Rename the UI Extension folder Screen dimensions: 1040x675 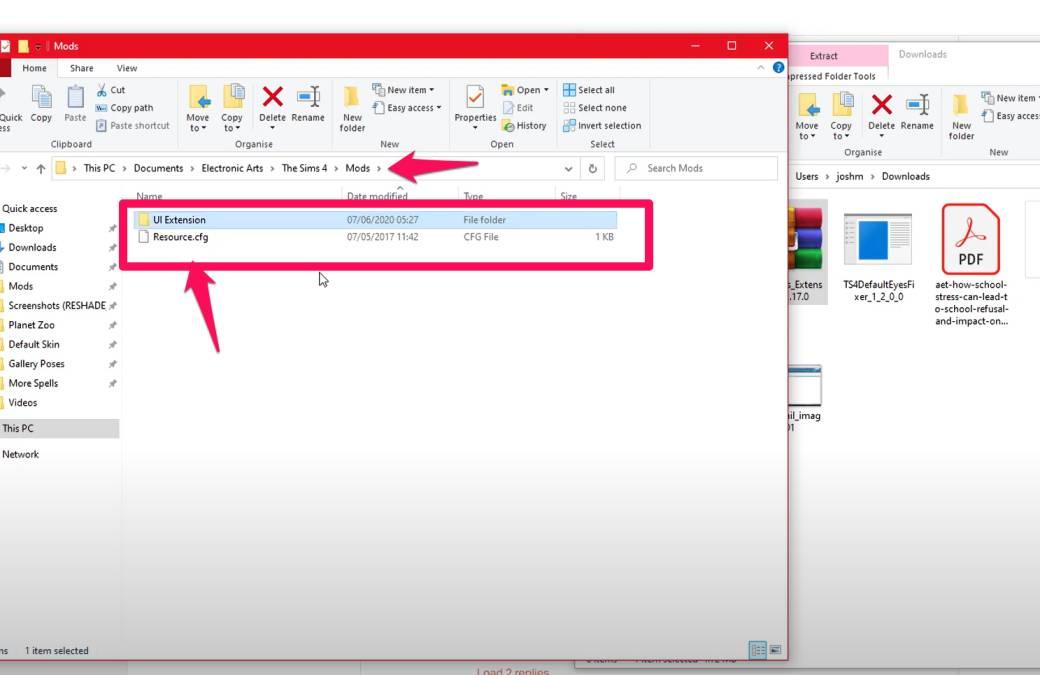pyautogui.click(x=308, y=105)
